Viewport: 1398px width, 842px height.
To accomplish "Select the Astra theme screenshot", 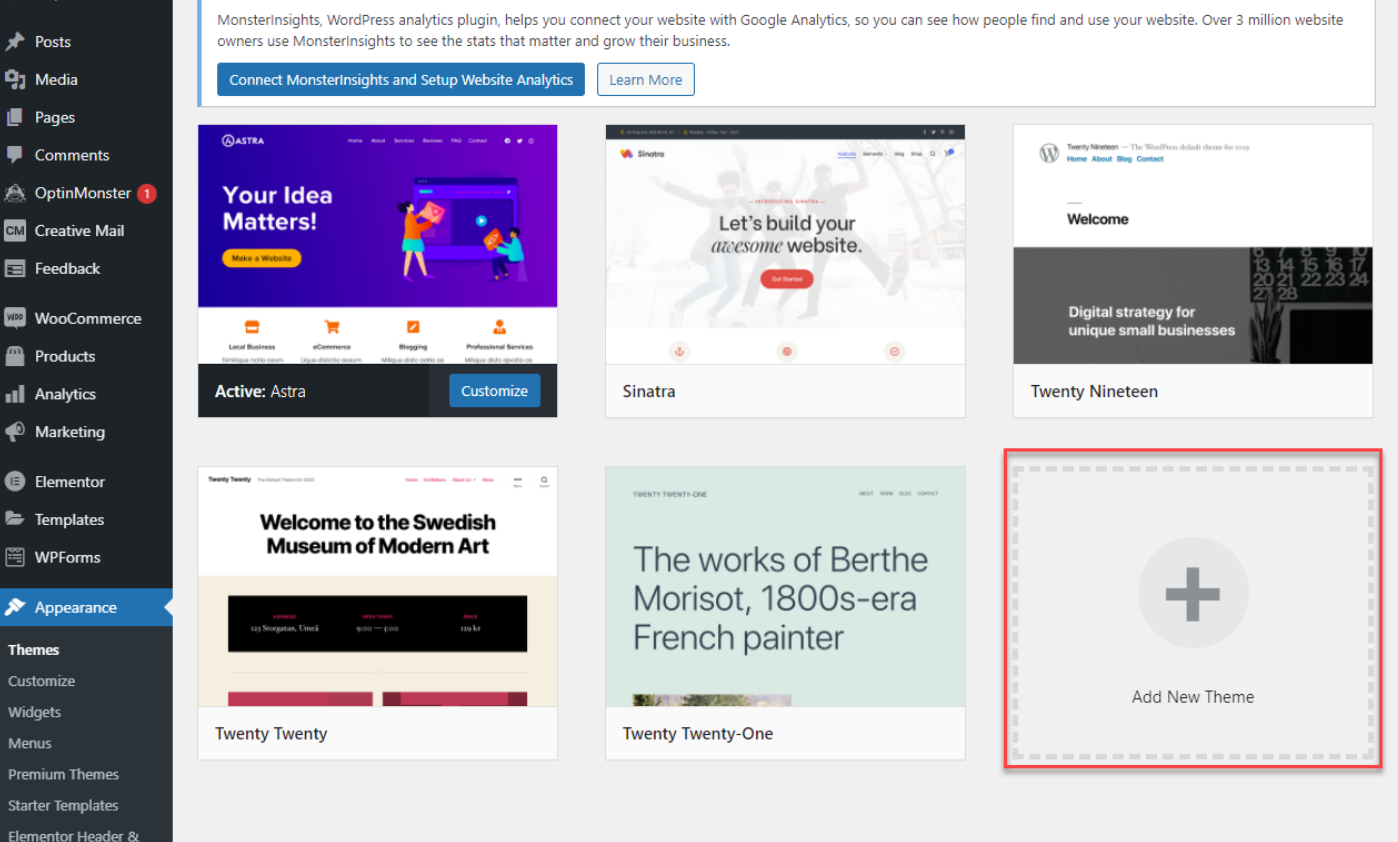I will coord(378,244).
